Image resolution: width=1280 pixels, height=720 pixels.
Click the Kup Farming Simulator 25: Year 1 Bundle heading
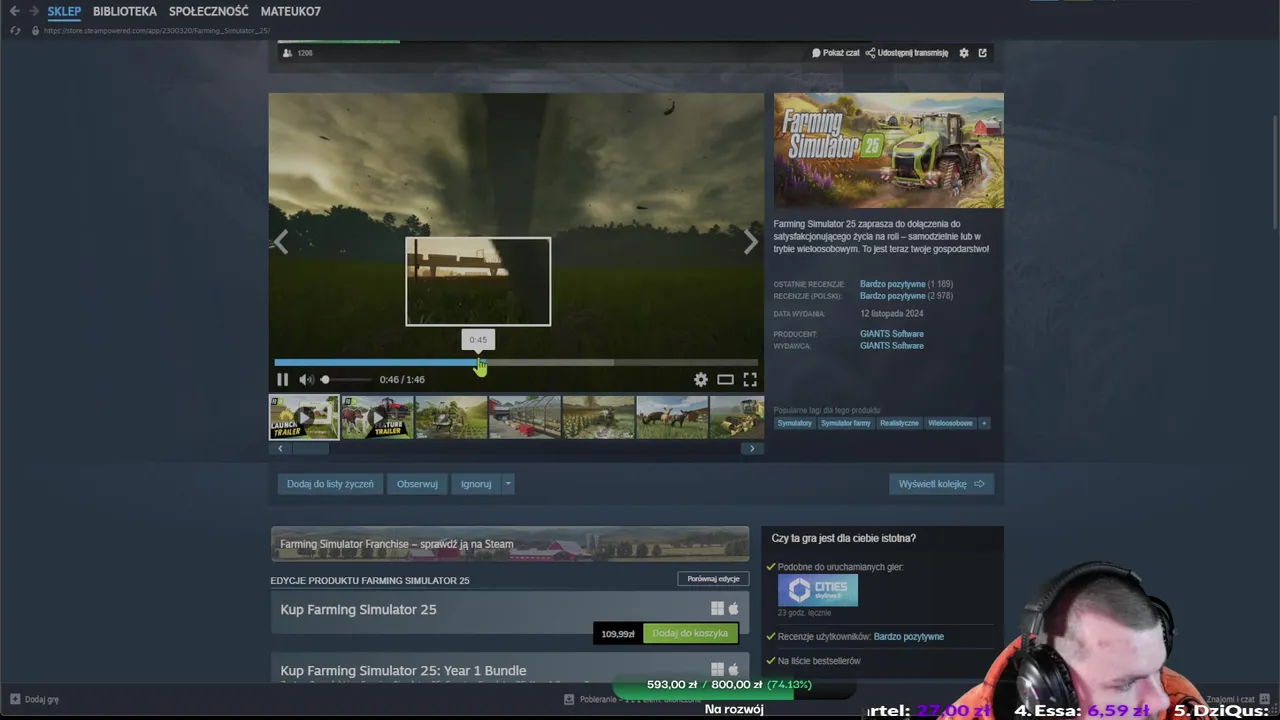[403, 671]
